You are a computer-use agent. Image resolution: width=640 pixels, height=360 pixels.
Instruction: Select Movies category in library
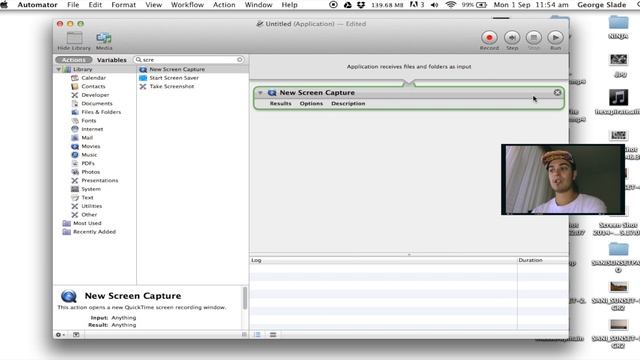pyautogui.click(x=91, y=146)
